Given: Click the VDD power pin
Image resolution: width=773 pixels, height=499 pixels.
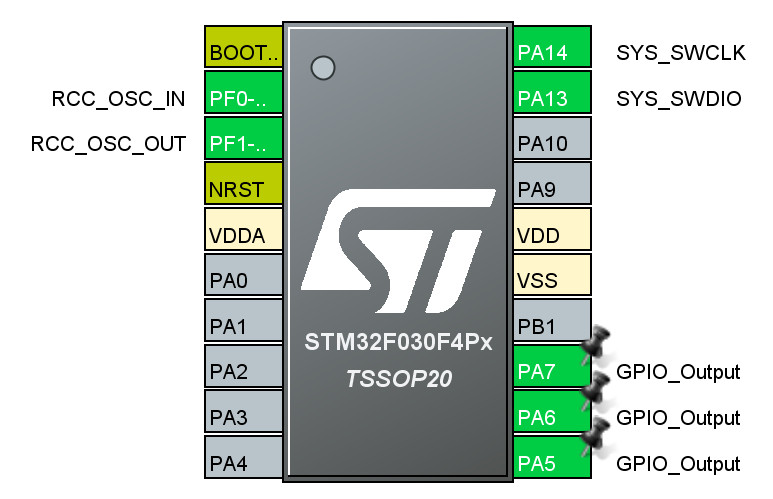Looking at the screenshot, I should (552, 229).
